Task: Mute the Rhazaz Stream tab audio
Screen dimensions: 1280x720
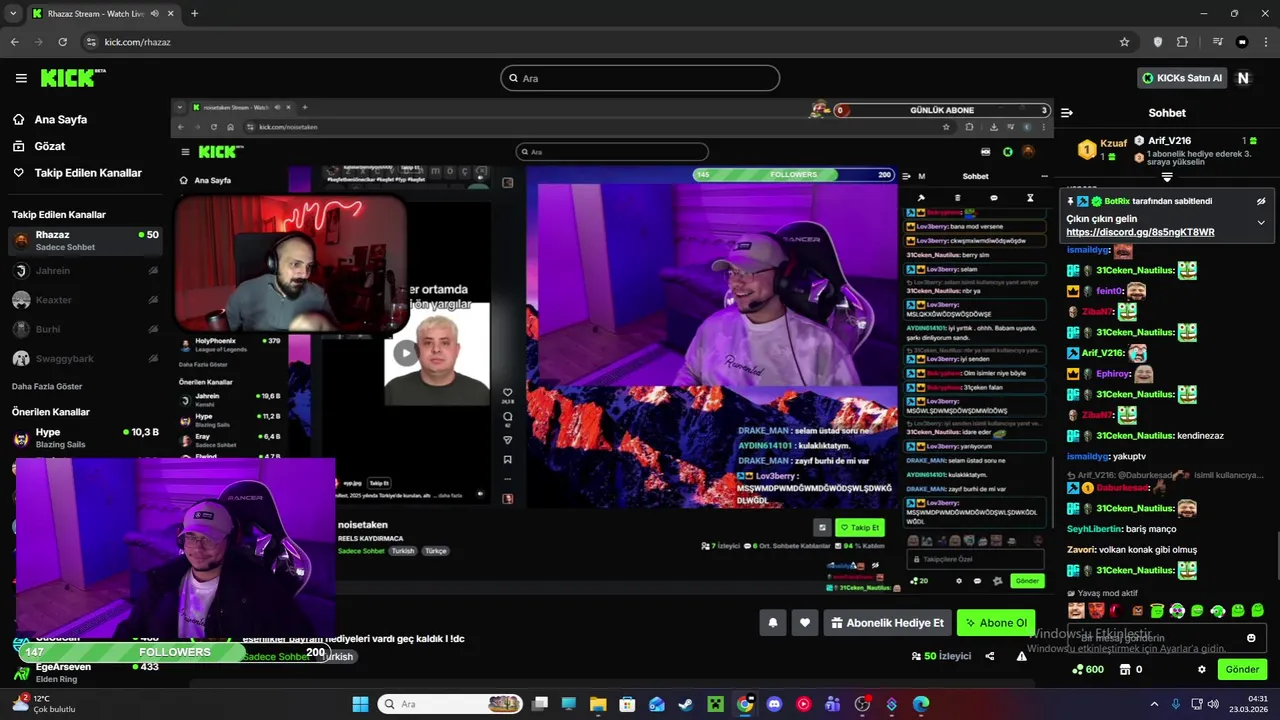Action: click(x=155, y=14)
